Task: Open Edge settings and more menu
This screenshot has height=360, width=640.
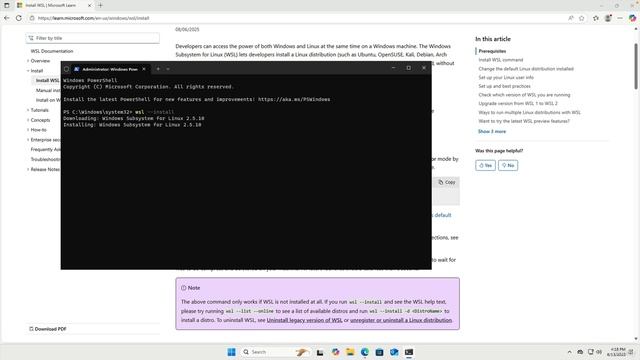Action: (620, 18)
